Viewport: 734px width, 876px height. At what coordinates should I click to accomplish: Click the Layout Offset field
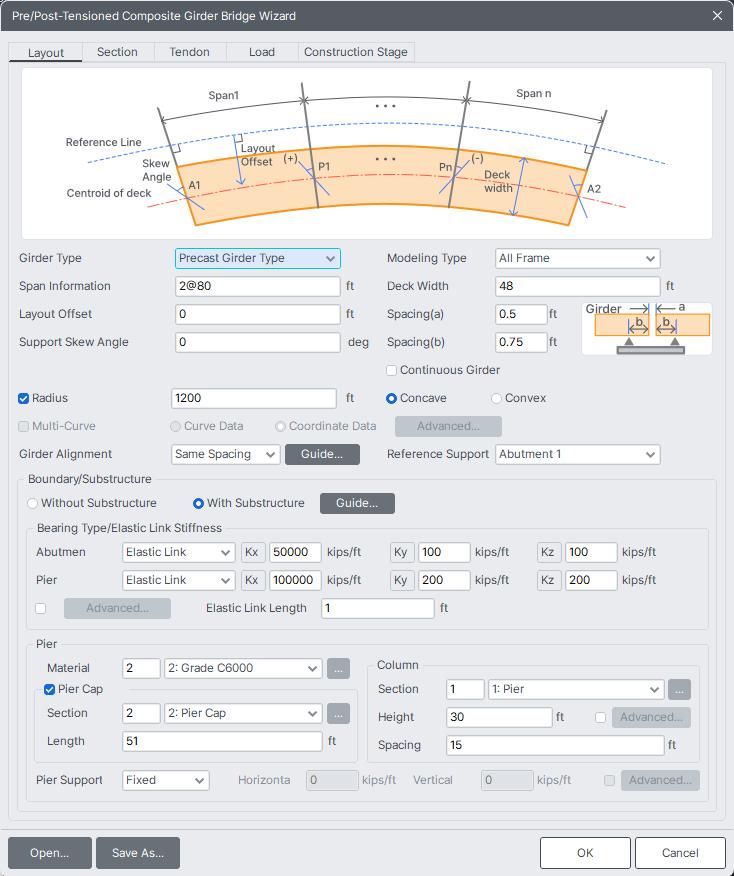coord(258,314)
